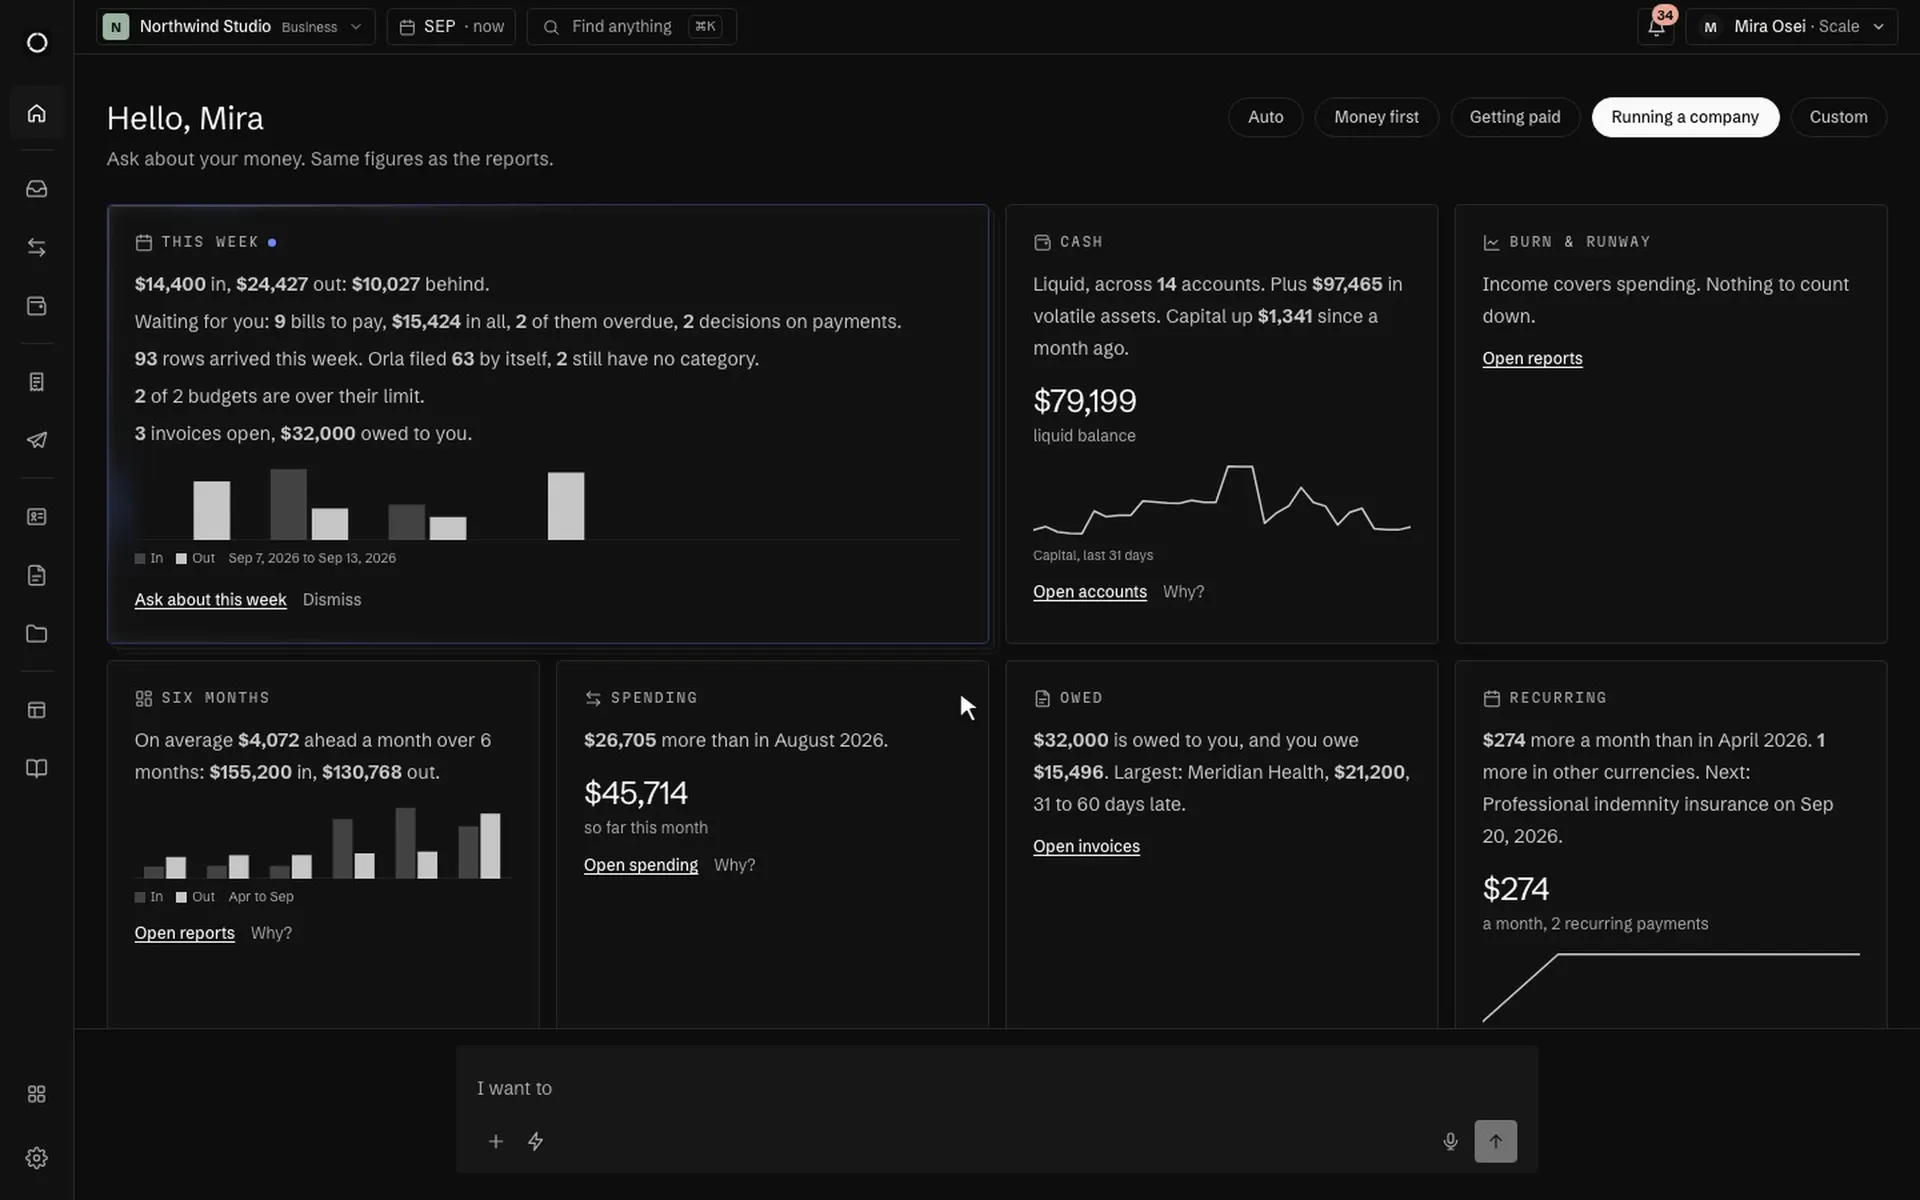Viewport: 1920px width, 1200px height.
Task: Open the home icon in sidebar
Action: click(x=37, y=113)
